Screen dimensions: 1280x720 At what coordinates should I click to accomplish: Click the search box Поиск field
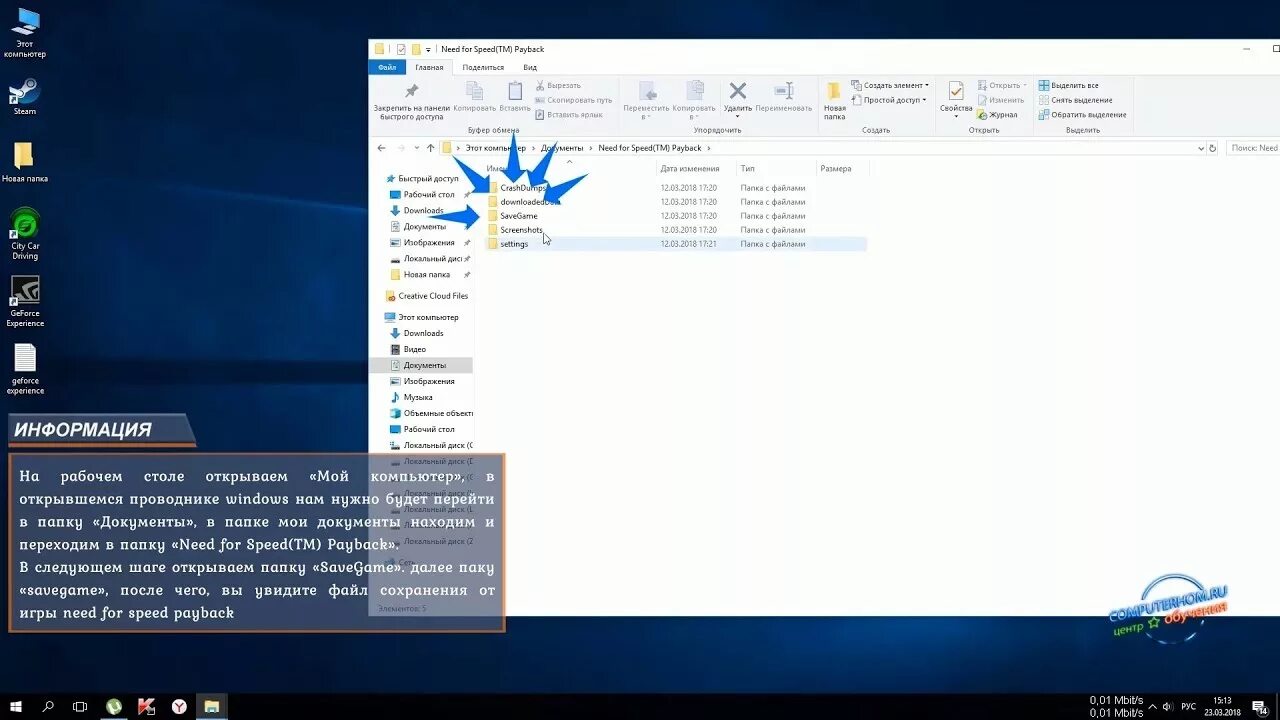[1252, 148]
